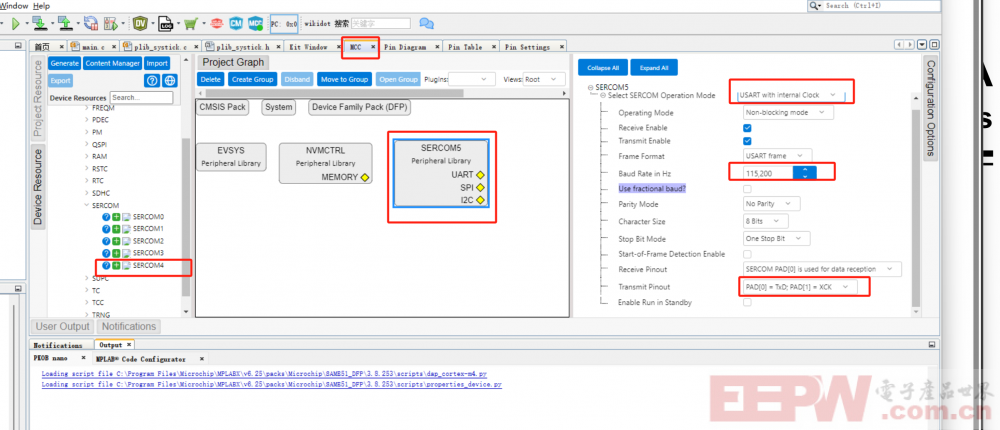Enable Use fractional baud checkbox
1000x430 pixels.
[x=747, y=189]
